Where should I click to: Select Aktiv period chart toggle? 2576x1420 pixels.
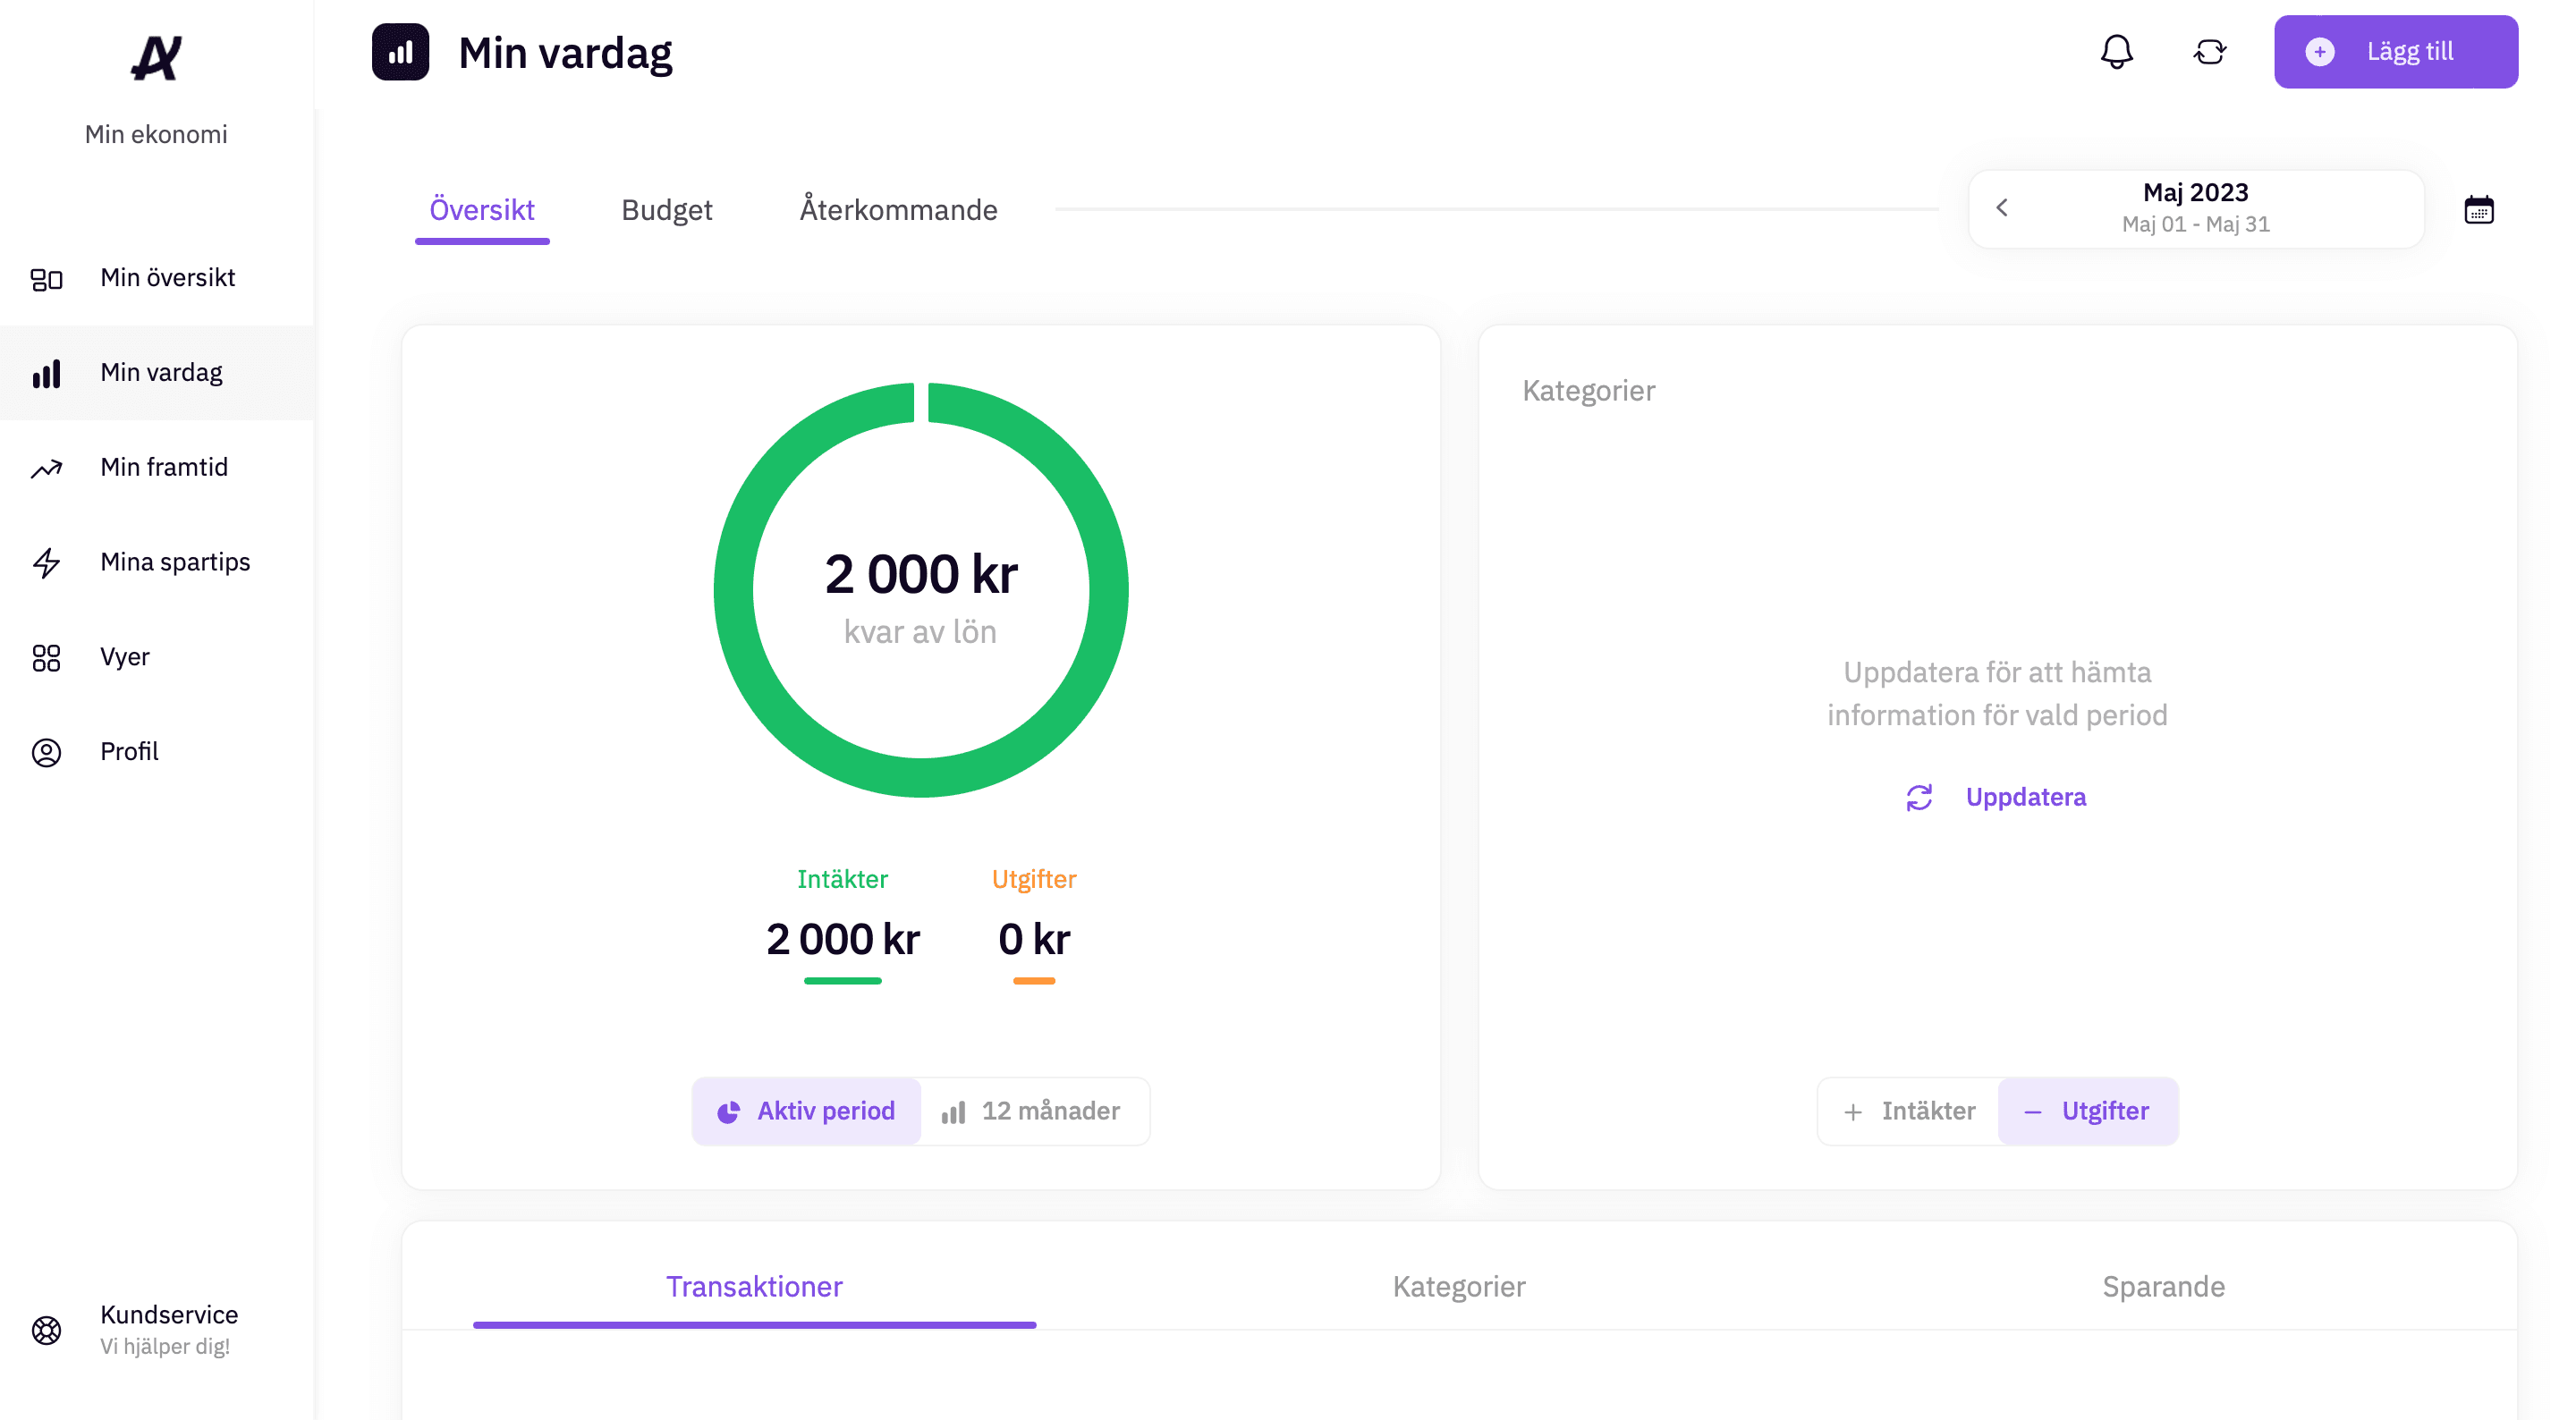coord(806,1111)
